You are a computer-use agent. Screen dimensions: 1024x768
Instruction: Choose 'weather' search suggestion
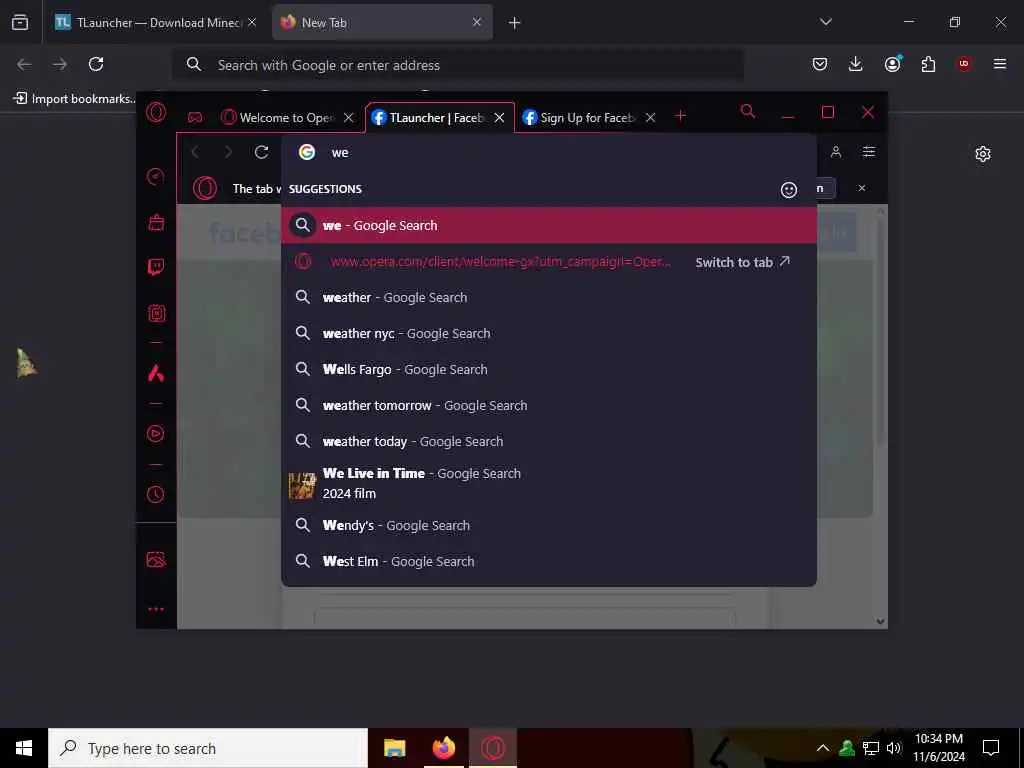click(x=549, y=297)
